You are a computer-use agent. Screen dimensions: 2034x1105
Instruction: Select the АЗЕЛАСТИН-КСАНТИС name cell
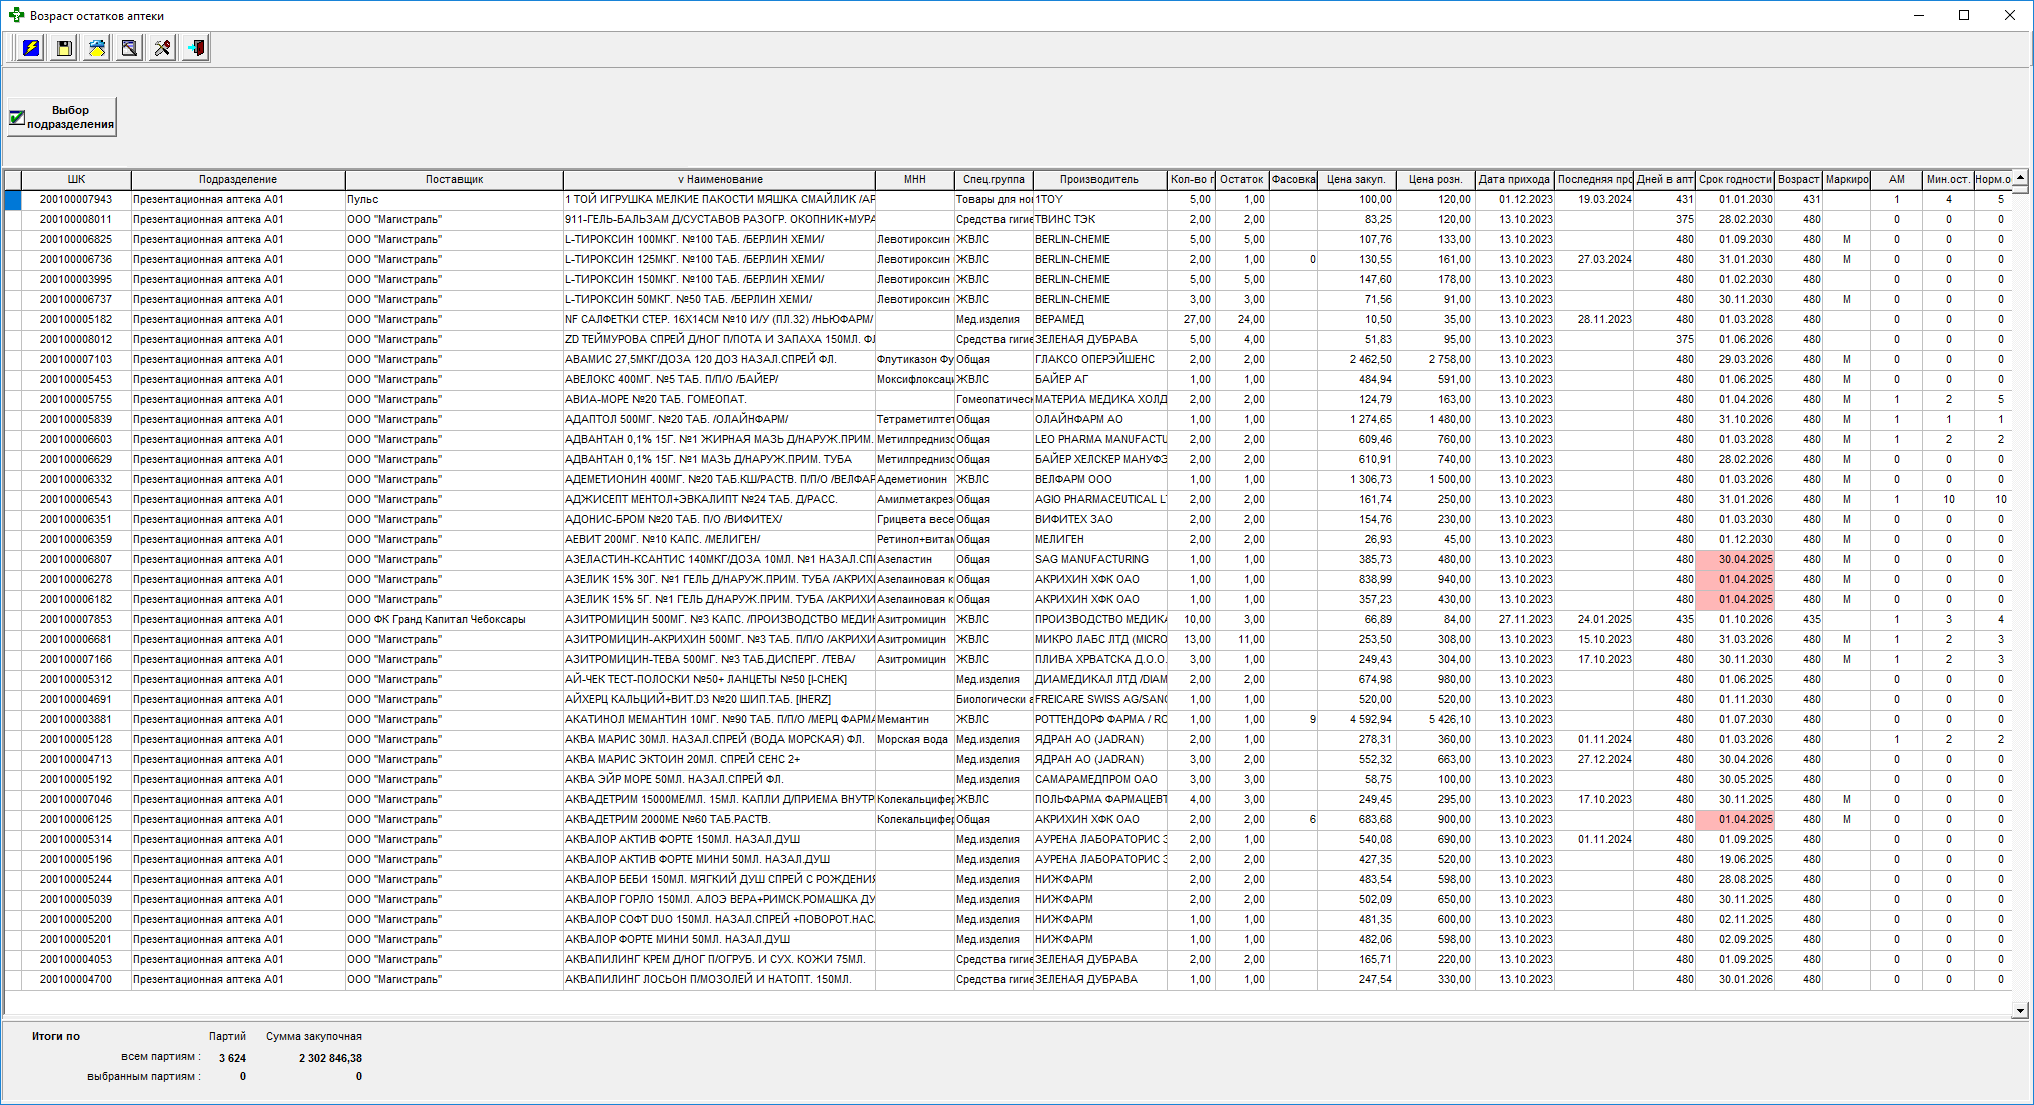[x=719, y=560]
